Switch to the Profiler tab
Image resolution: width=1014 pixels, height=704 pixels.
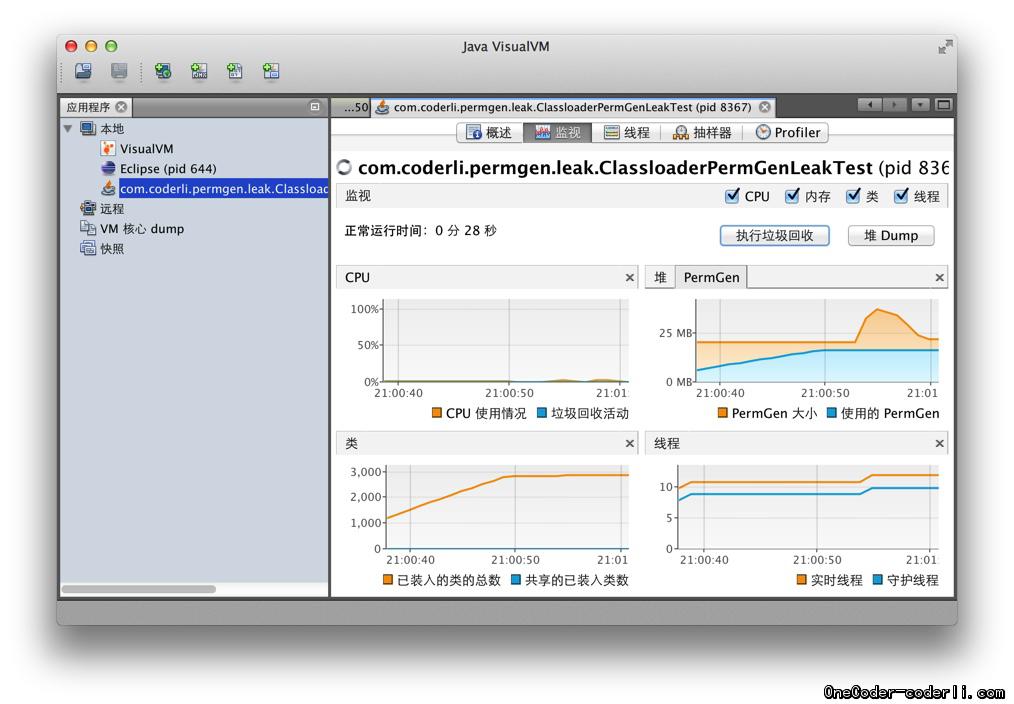coord(788,132)
